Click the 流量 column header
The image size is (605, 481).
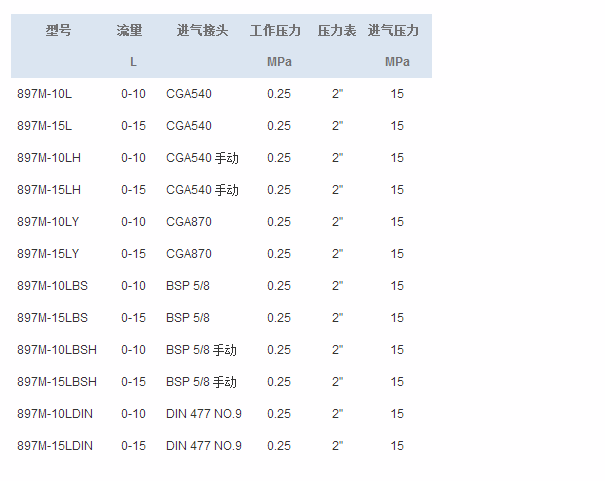(x=130, y=31)
